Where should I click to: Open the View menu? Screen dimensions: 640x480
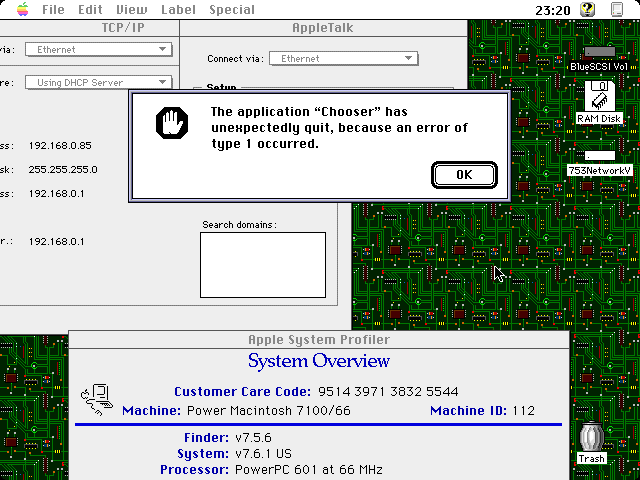click(x=131, y=10)
